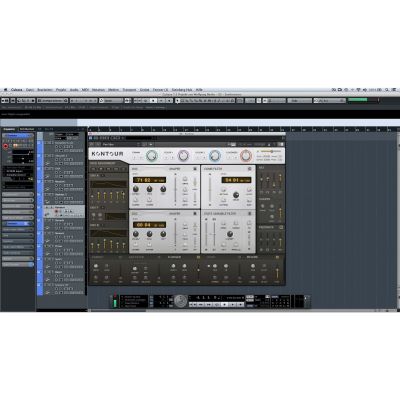
Task: Click the red record-enable button in the Inspector
Action: point(5,146)
